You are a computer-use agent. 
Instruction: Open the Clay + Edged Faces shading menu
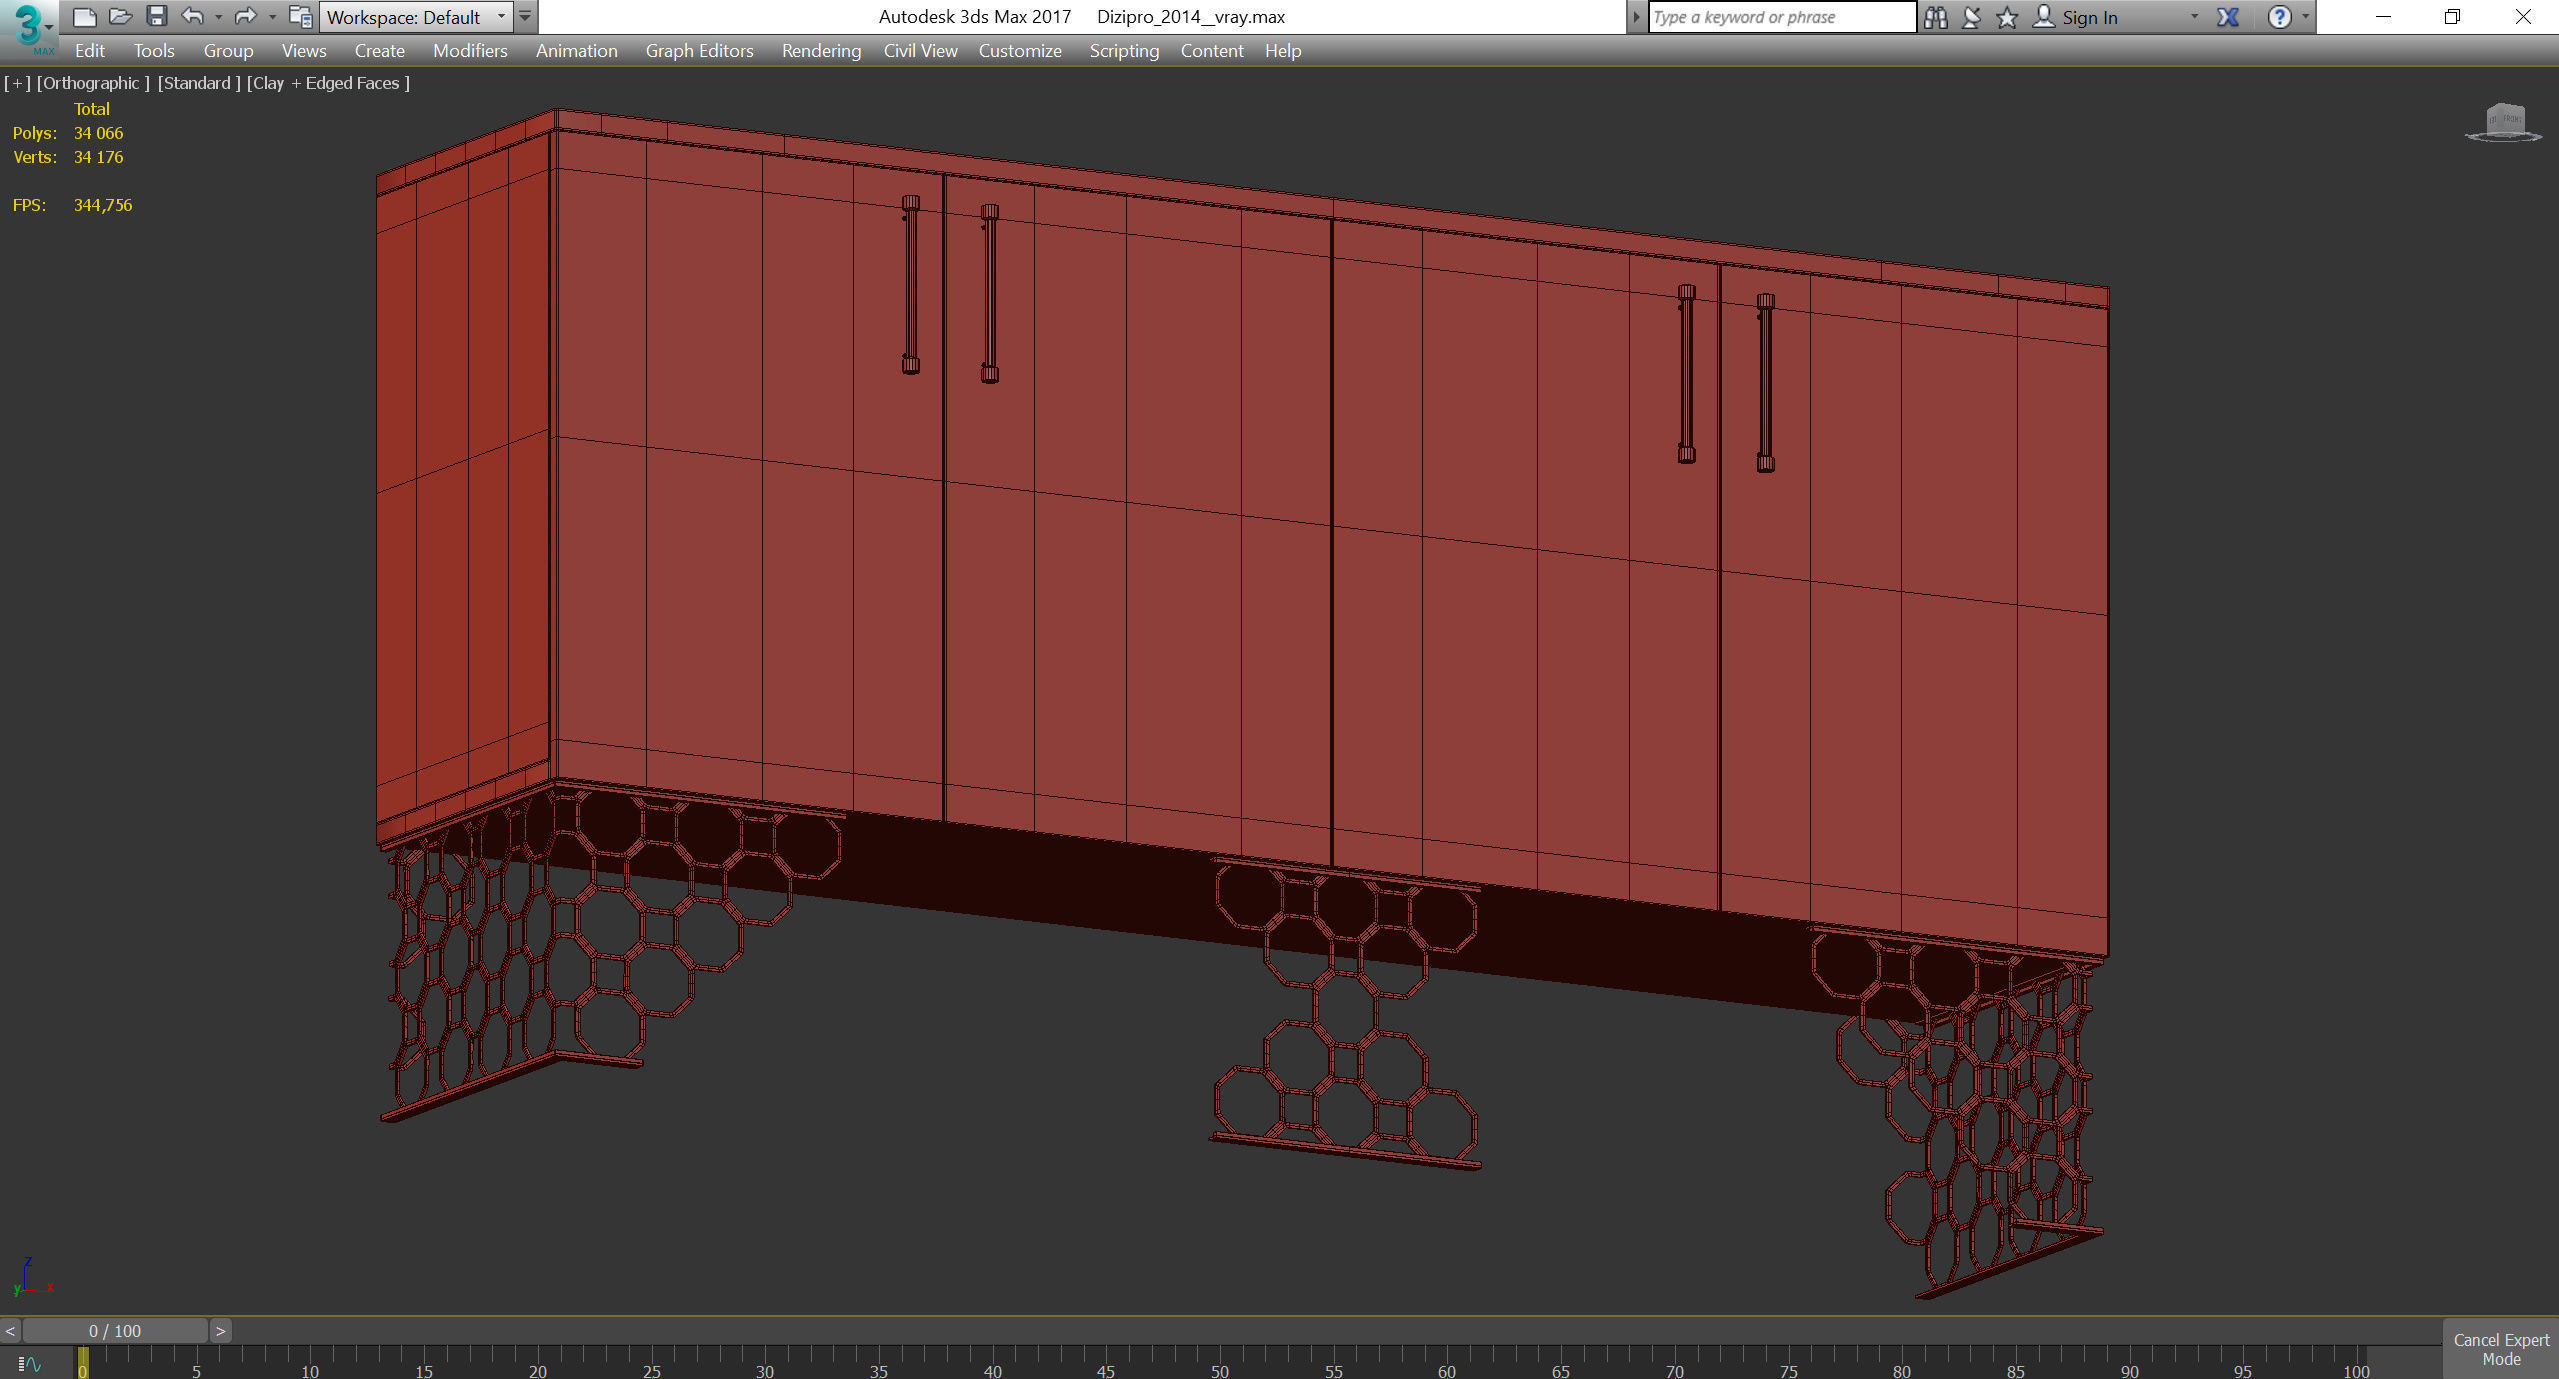[328, 83]
